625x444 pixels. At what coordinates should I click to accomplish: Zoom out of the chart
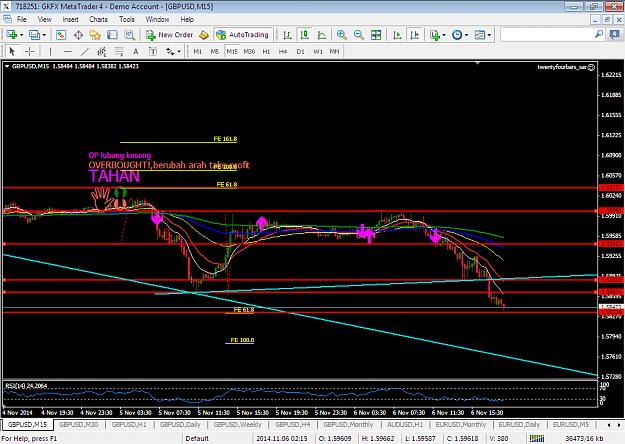coord(359,35)
